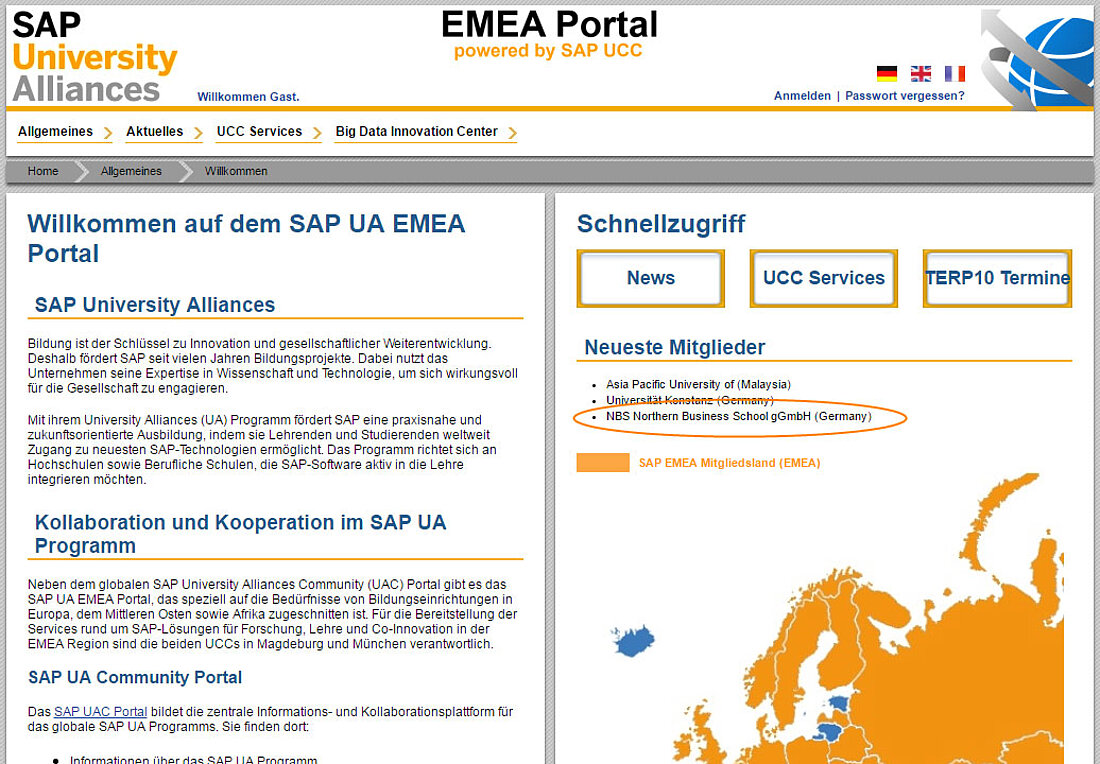Click the Anmelden link
This screenshot has width=1100, height=764.
[802, 96]
